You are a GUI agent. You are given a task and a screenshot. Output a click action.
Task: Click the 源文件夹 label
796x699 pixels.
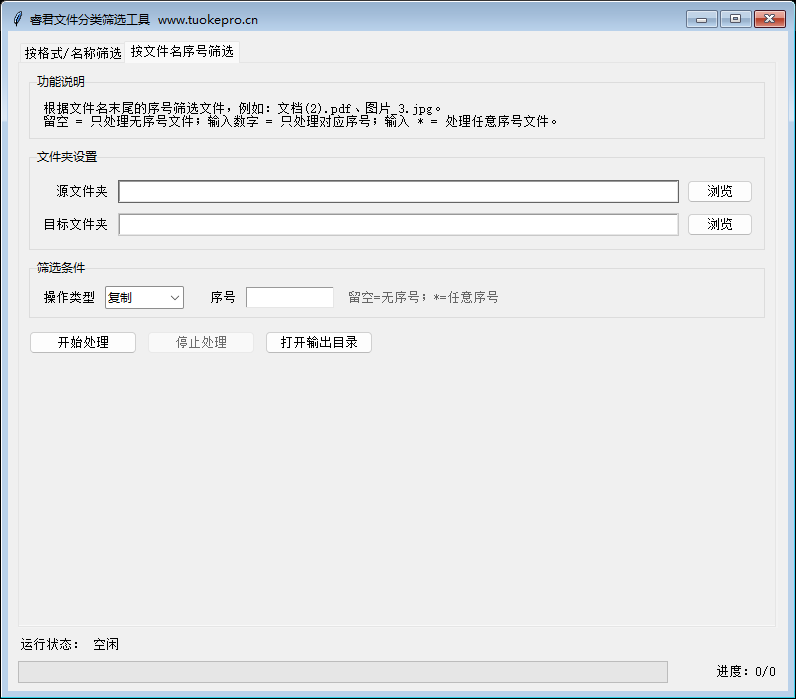82,191
